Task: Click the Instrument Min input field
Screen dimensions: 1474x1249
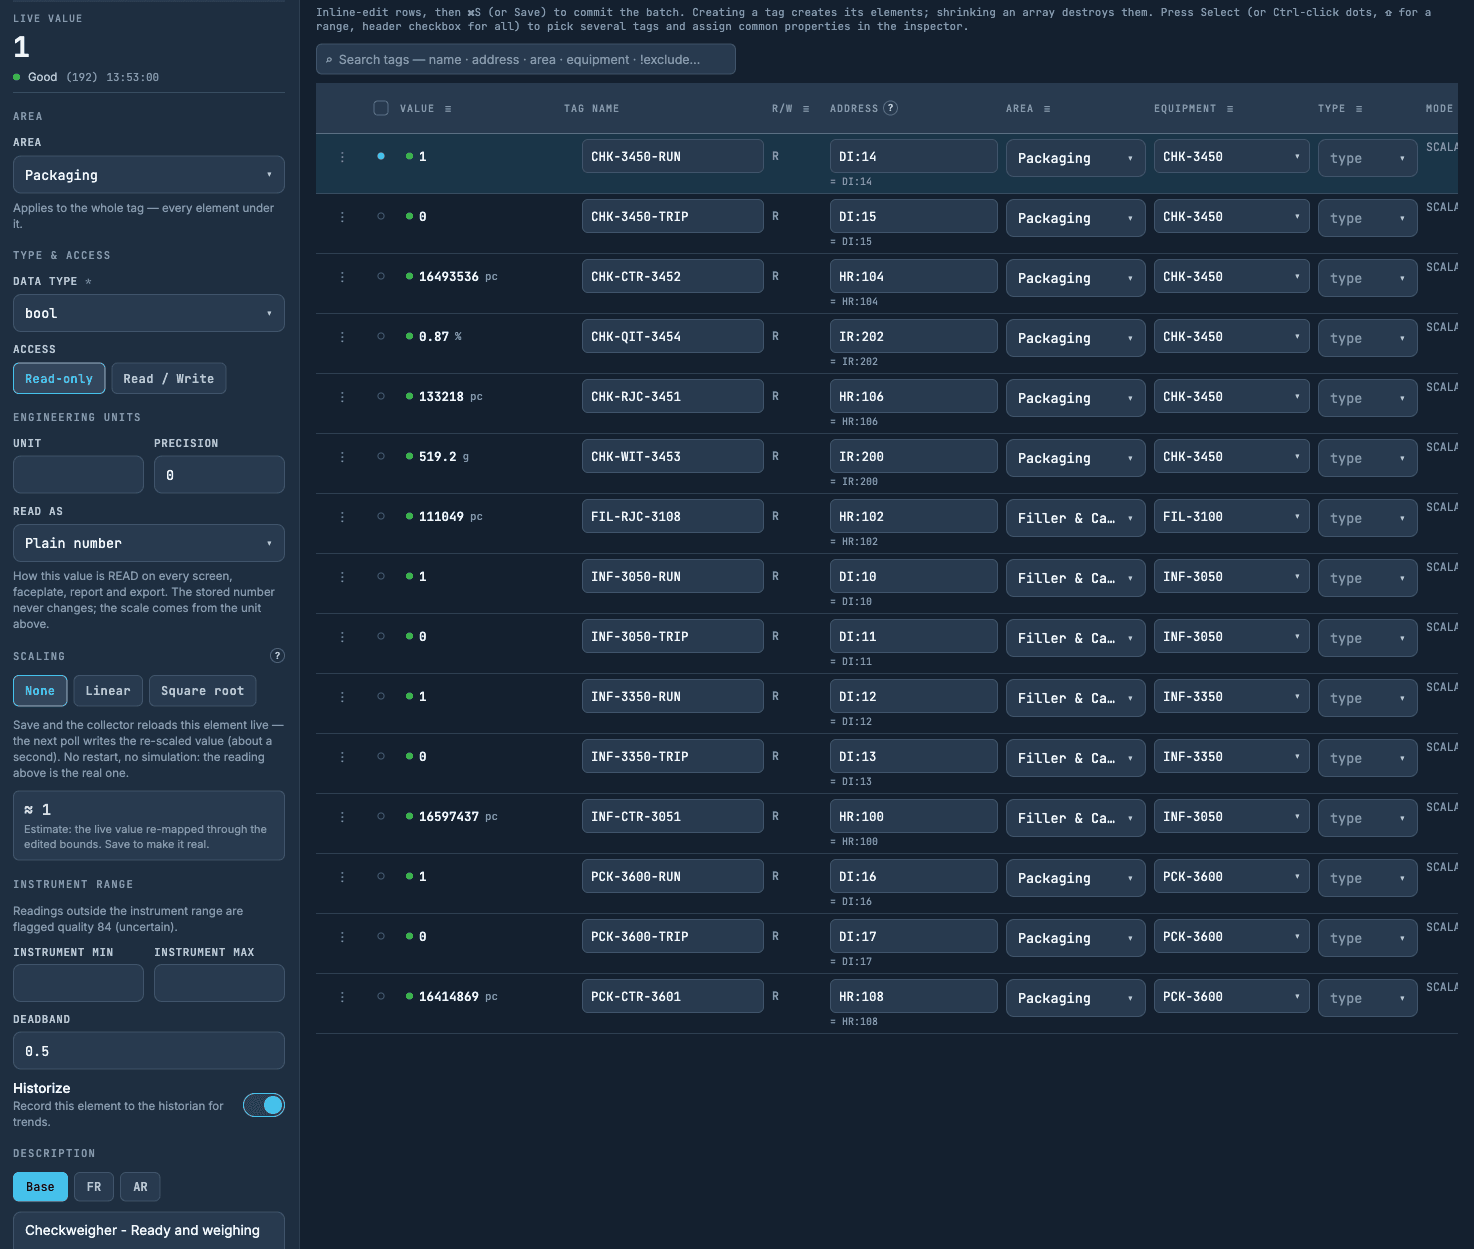Action: pyautogui.click(x=78, y=983)
